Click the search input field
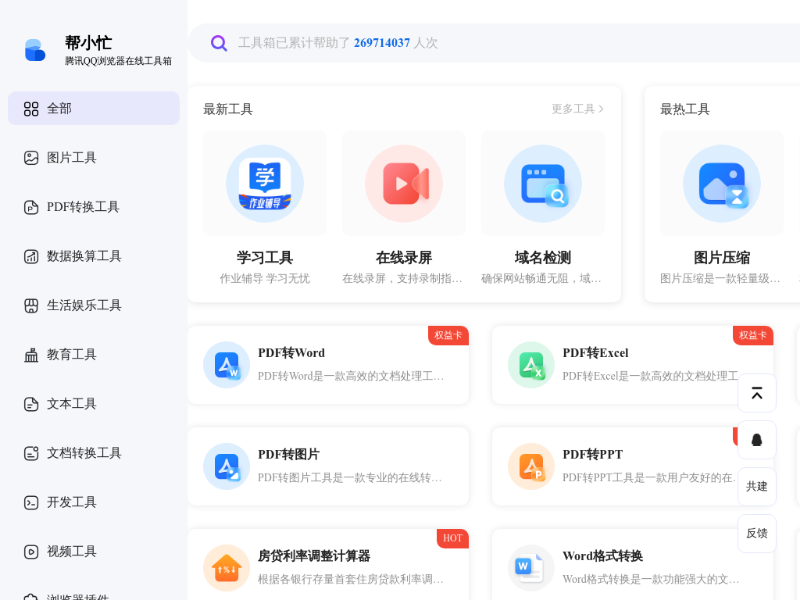Viewport: 800px width, 600px height. pyautogui.click(x=494, y=43)
